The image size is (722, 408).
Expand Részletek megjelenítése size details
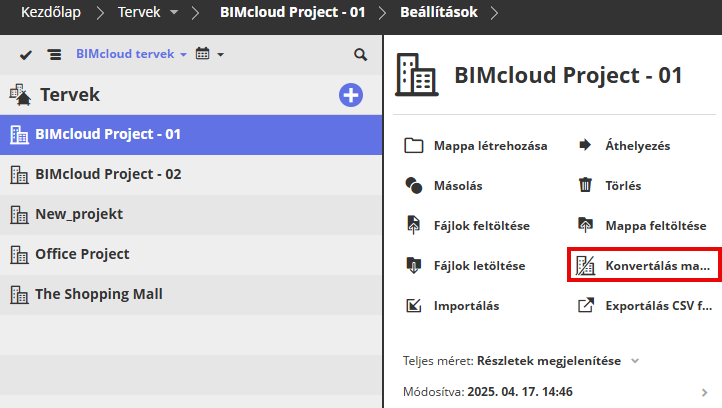click(x=558, y=360)
